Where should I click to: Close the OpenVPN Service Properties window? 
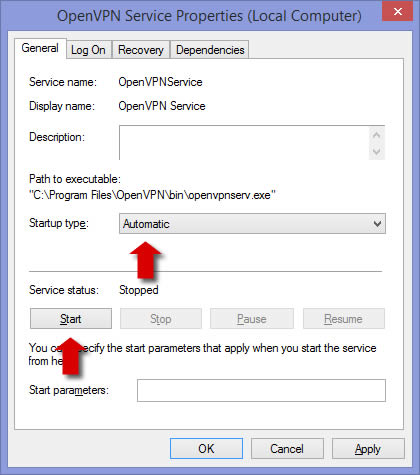click(x=397, y=11)
